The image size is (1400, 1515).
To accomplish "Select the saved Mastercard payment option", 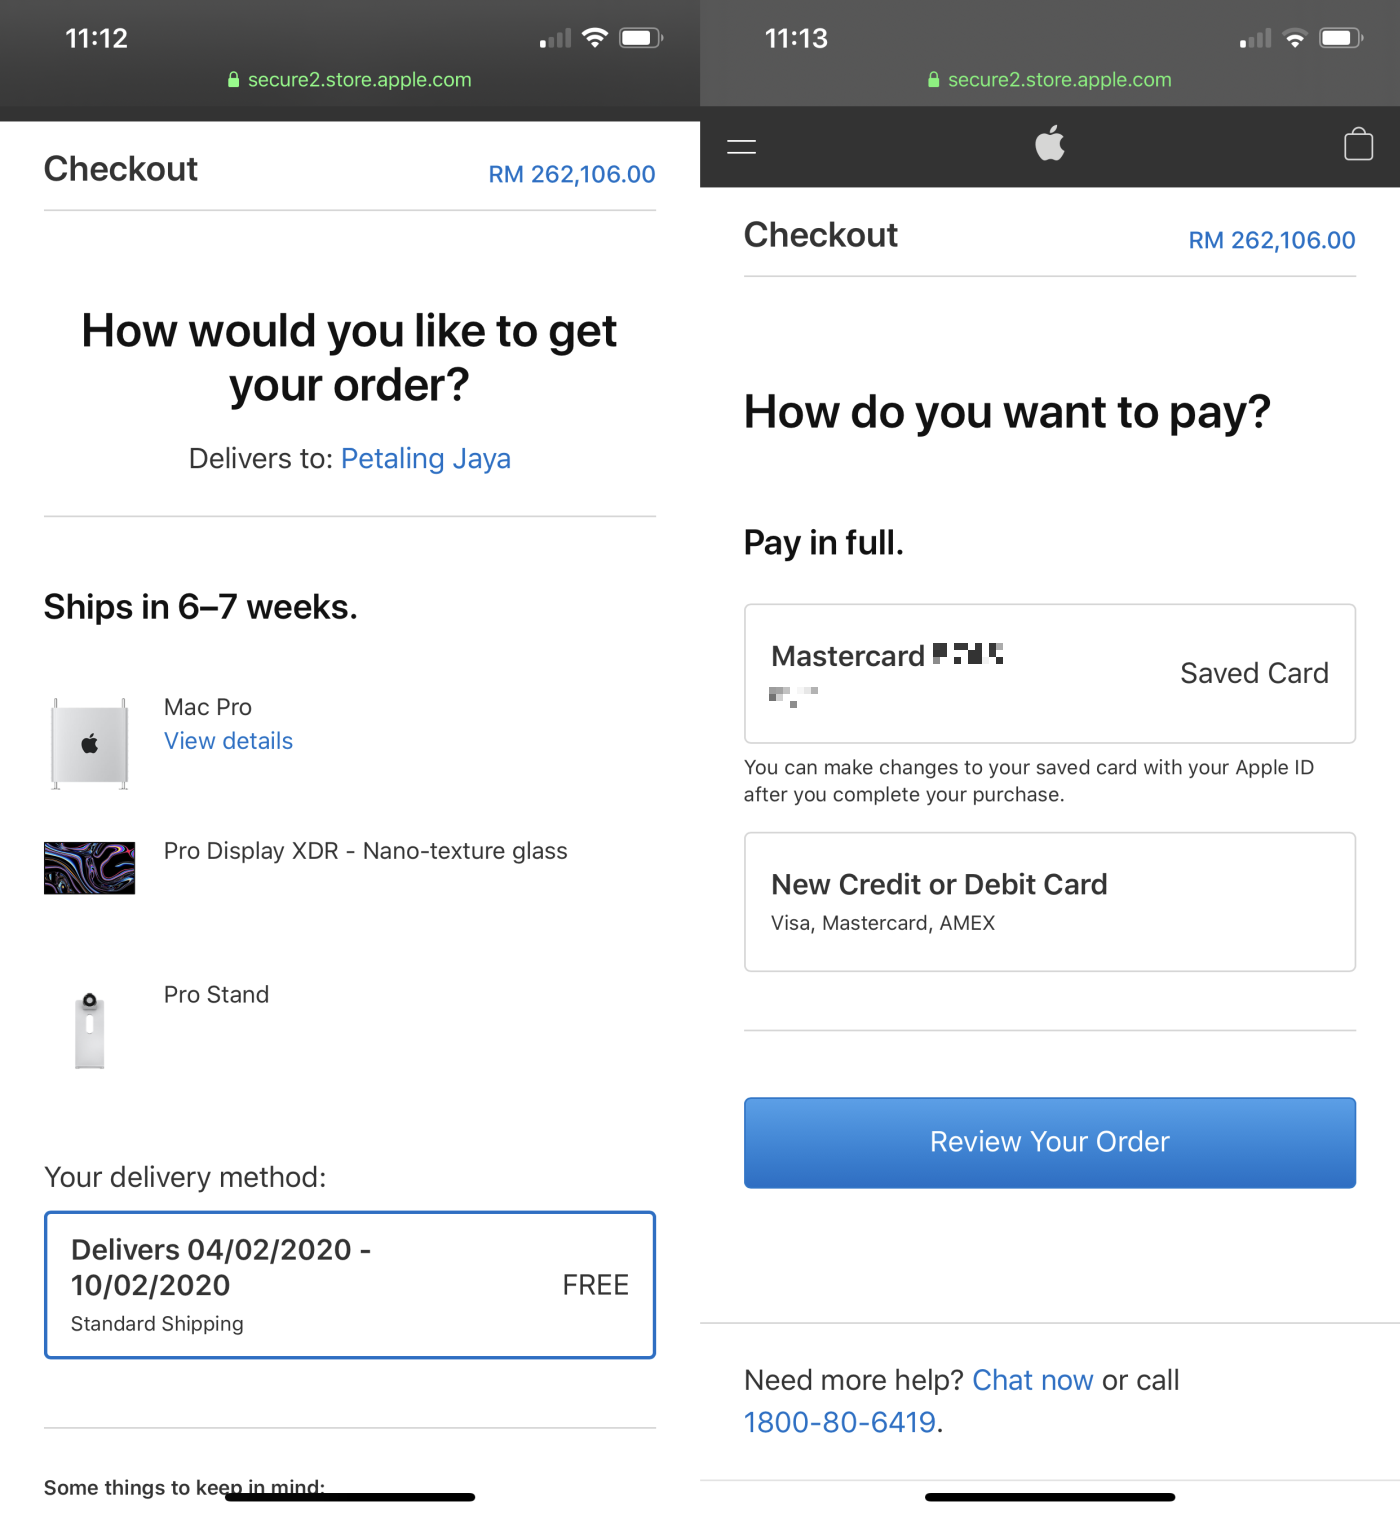I will (1050, 673).
